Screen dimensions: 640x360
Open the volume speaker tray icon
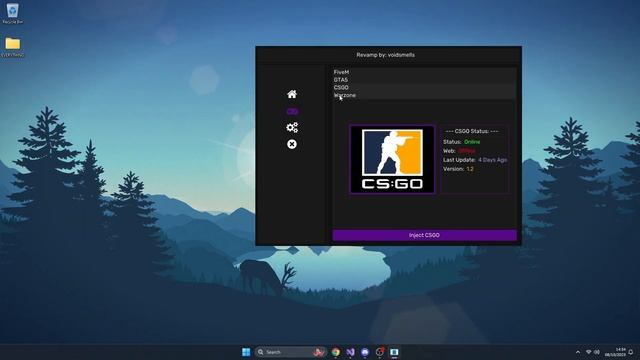pos(597,352)
